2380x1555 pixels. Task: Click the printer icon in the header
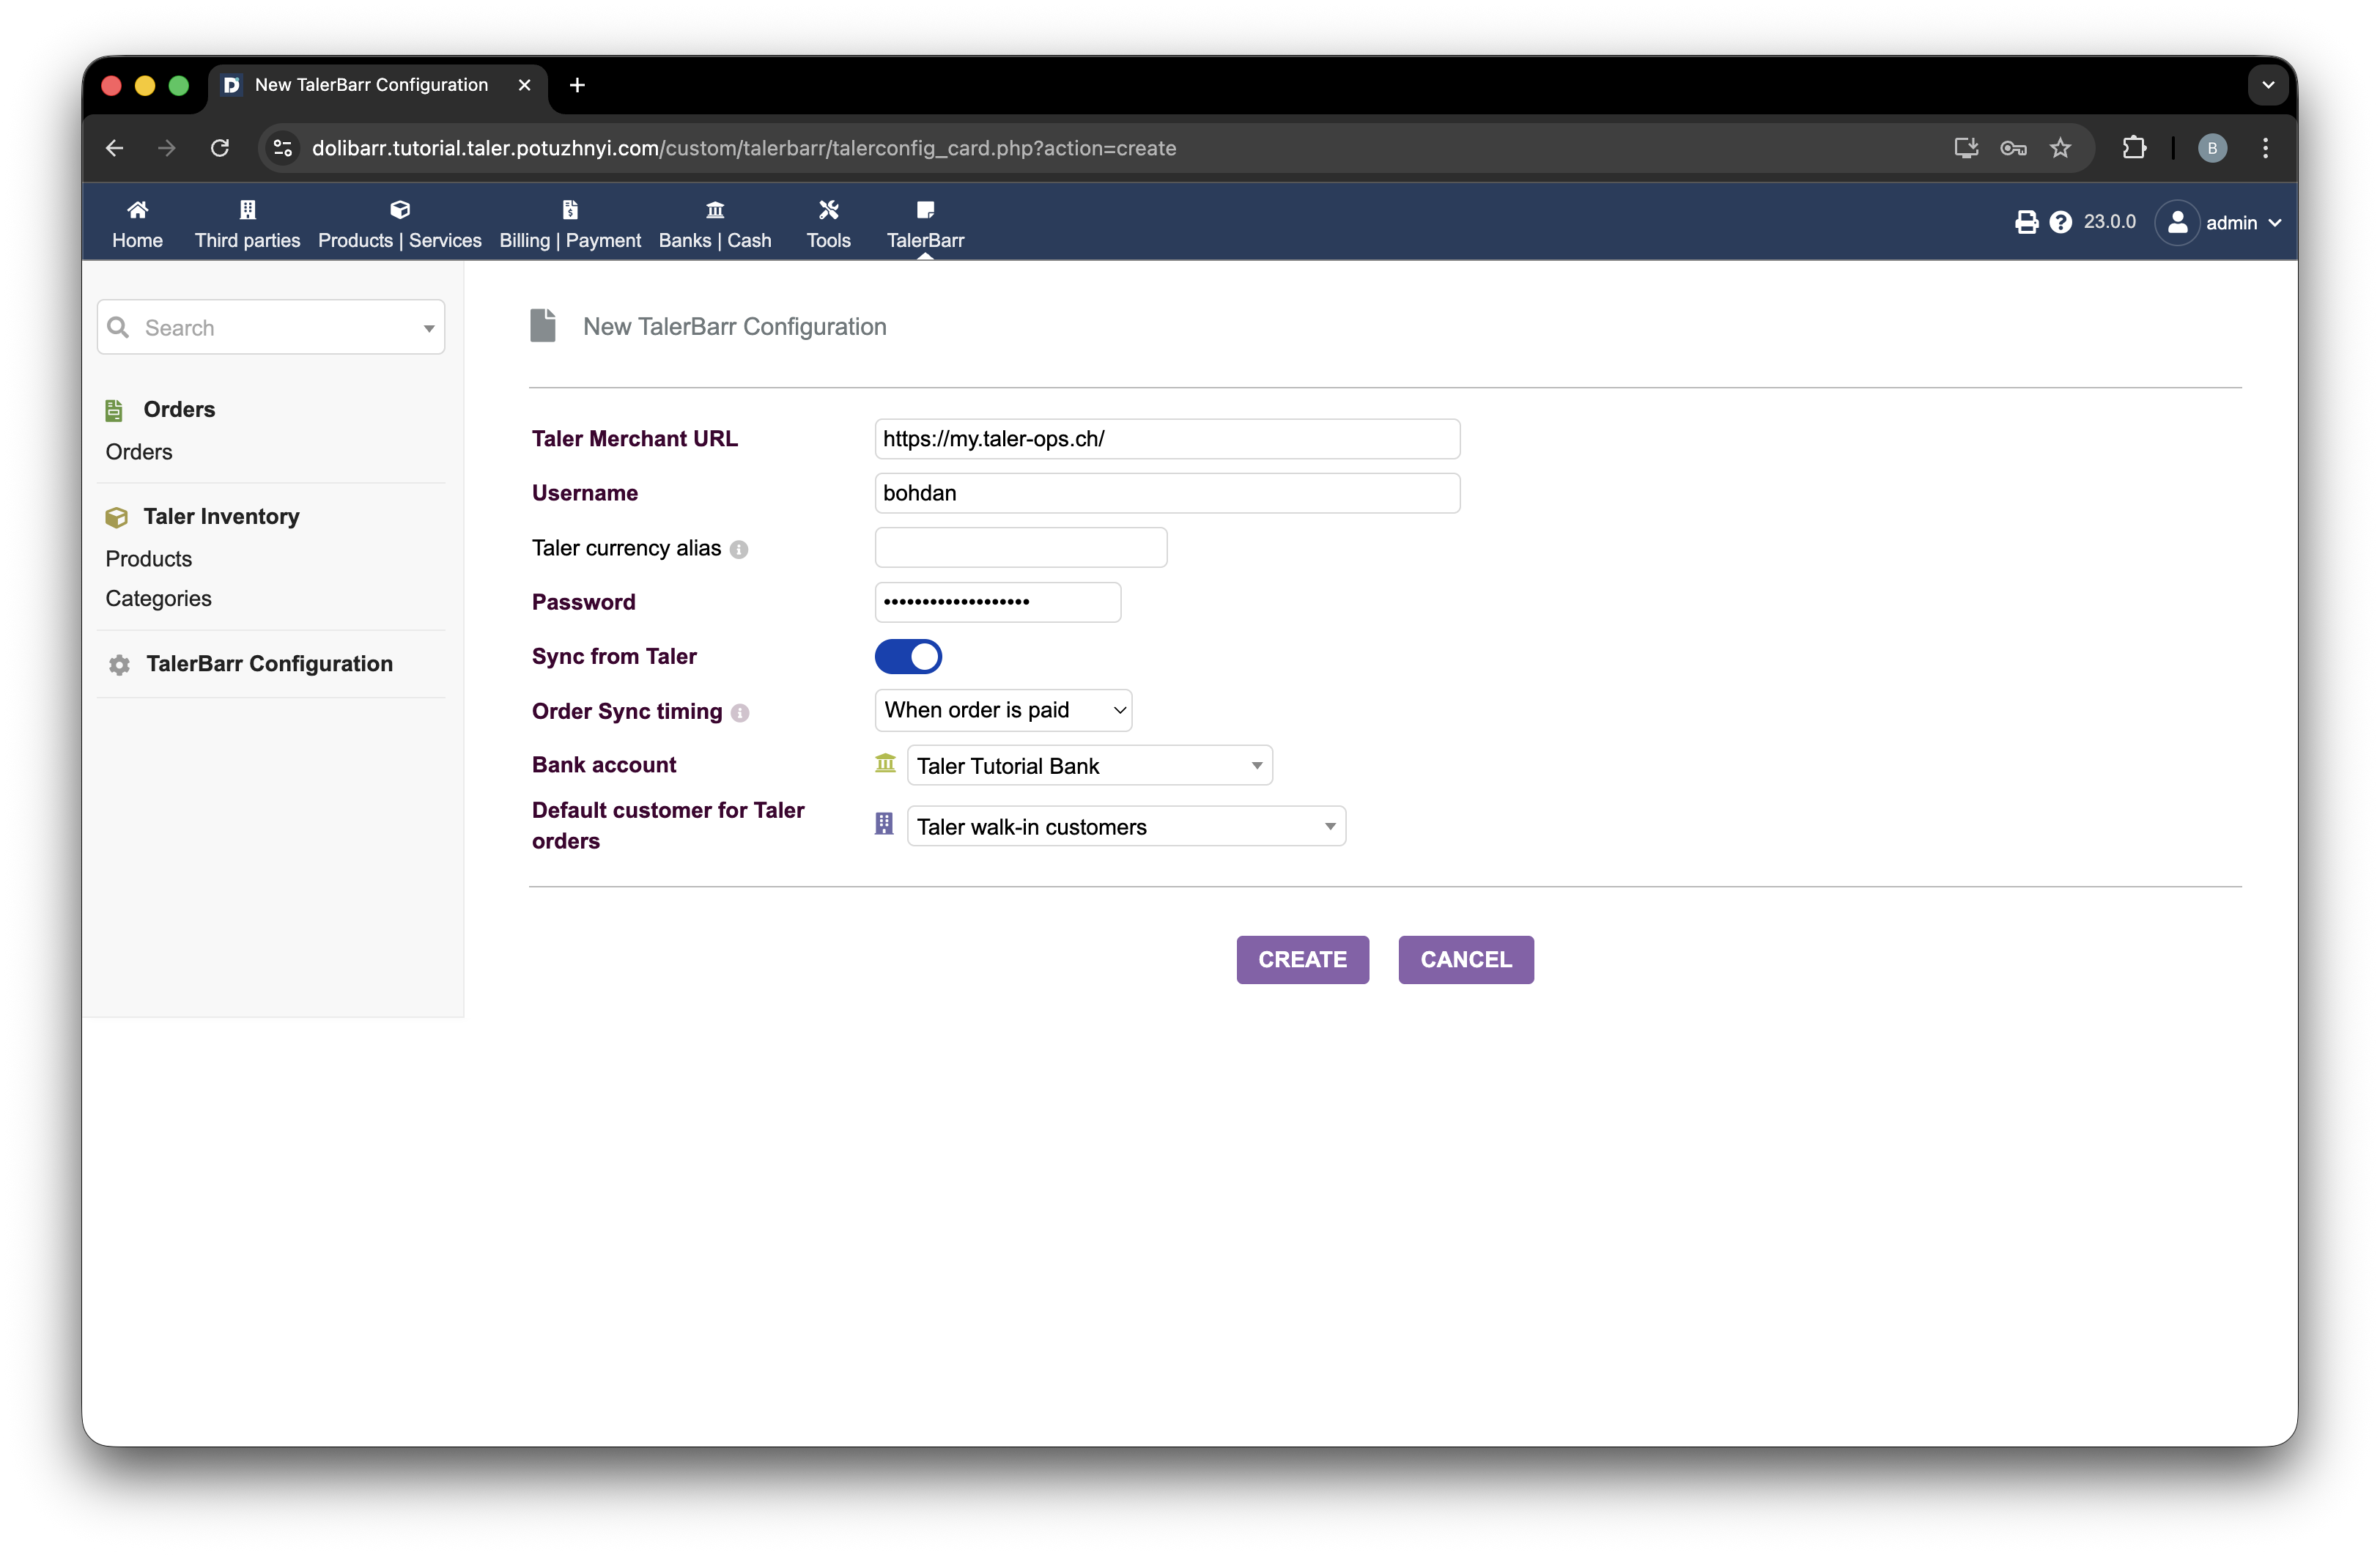tap(2026, 222)
